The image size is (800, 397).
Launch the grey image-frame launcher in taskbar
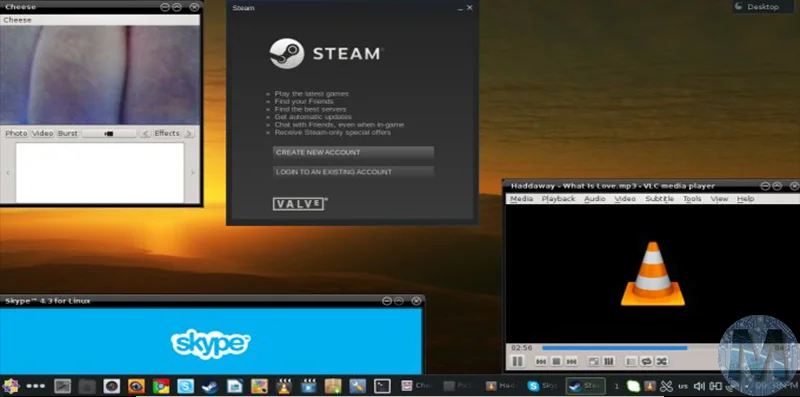(62, 386)
